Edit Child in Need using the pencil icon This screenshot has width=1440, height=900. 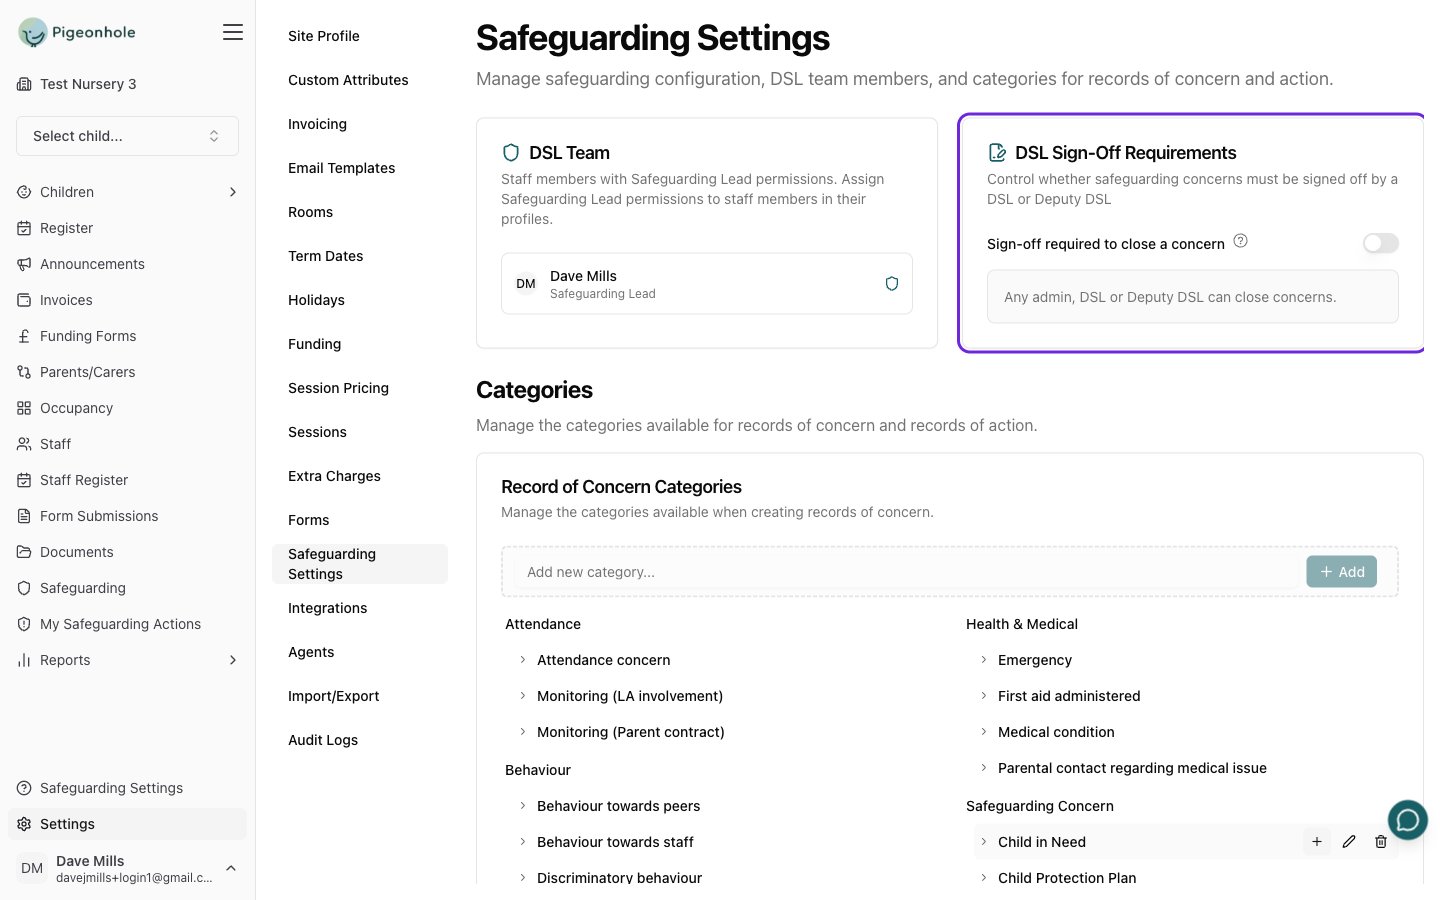click(1349, 842)
